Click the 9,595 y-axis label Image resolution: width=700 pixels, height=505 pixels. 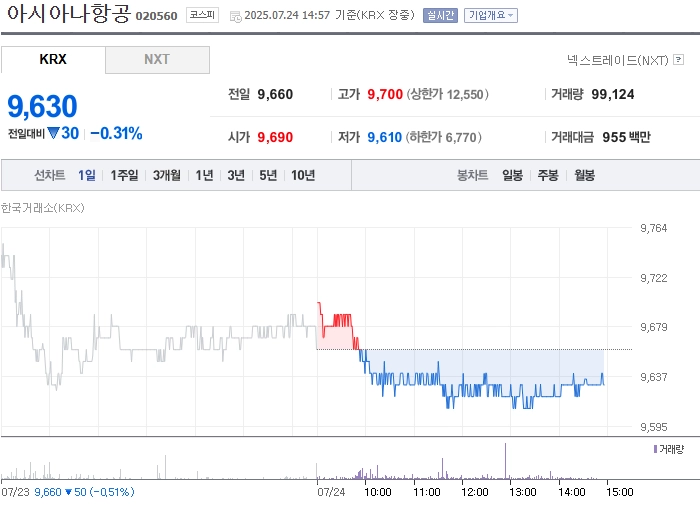pos(654,427)
